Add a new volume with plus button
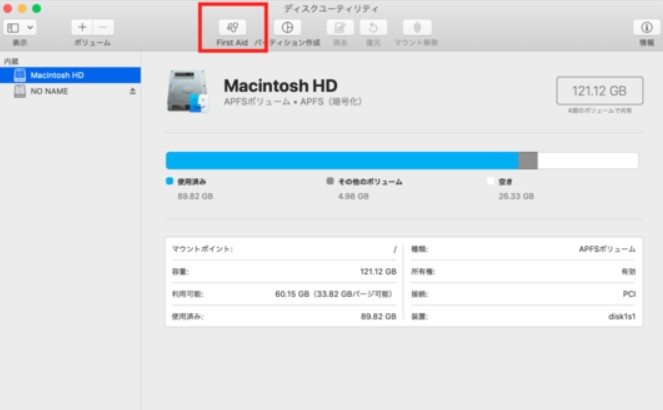The width and height of the screenshot is (663, 410). pos(82,27)
